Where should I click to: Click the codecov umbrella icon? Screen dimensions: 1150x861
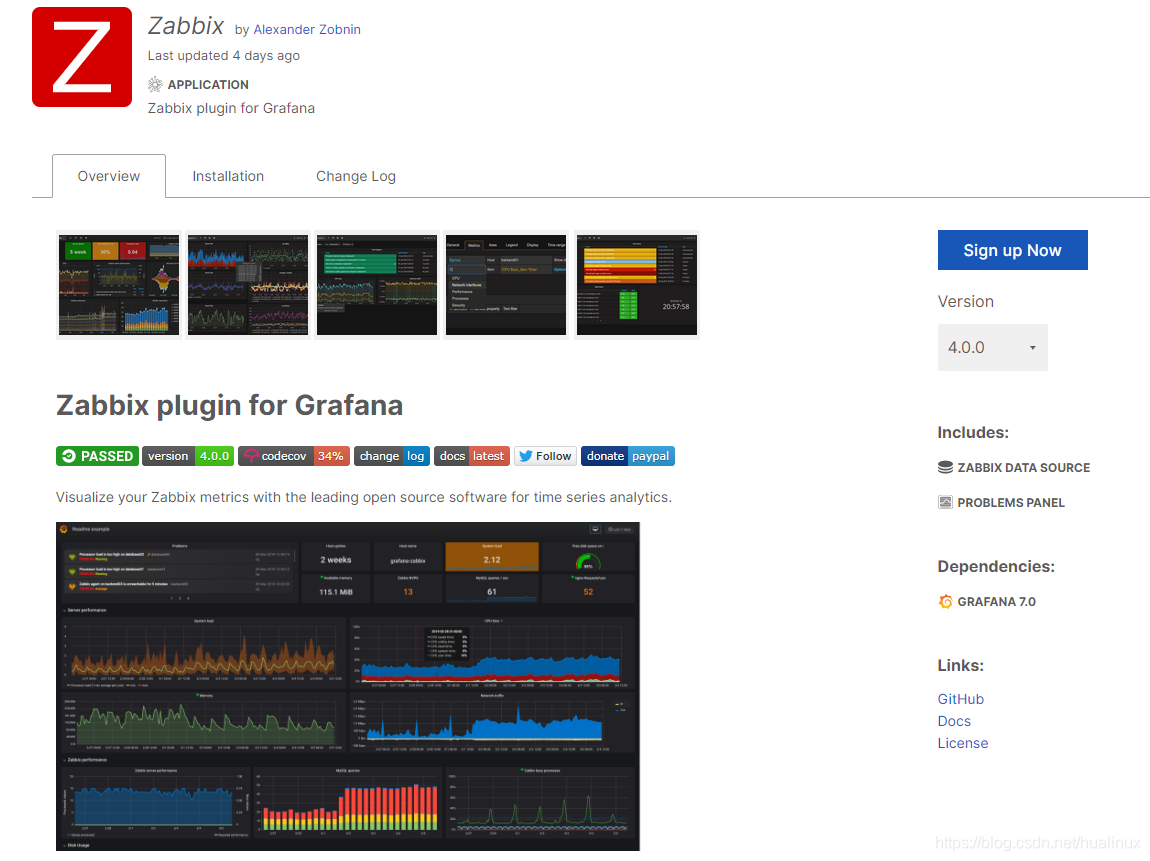[x=251, y=456]
